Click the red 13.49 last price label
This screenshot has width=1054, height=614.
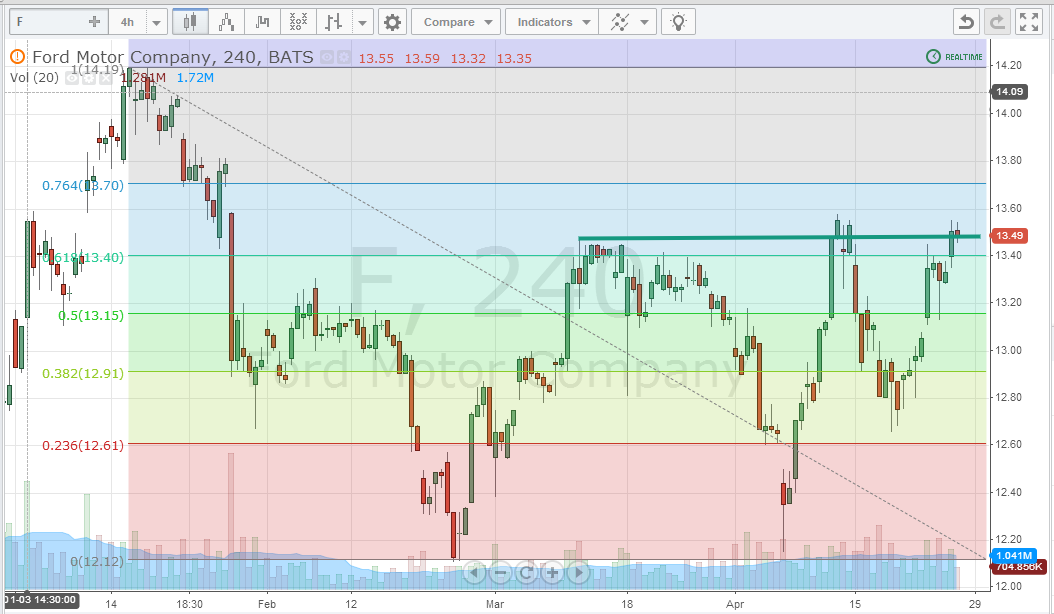[1009, 235]
